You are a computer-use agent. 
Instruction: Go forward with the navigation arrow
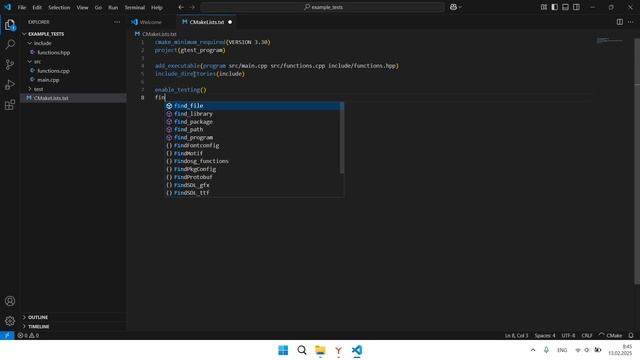tap(192, 7)
